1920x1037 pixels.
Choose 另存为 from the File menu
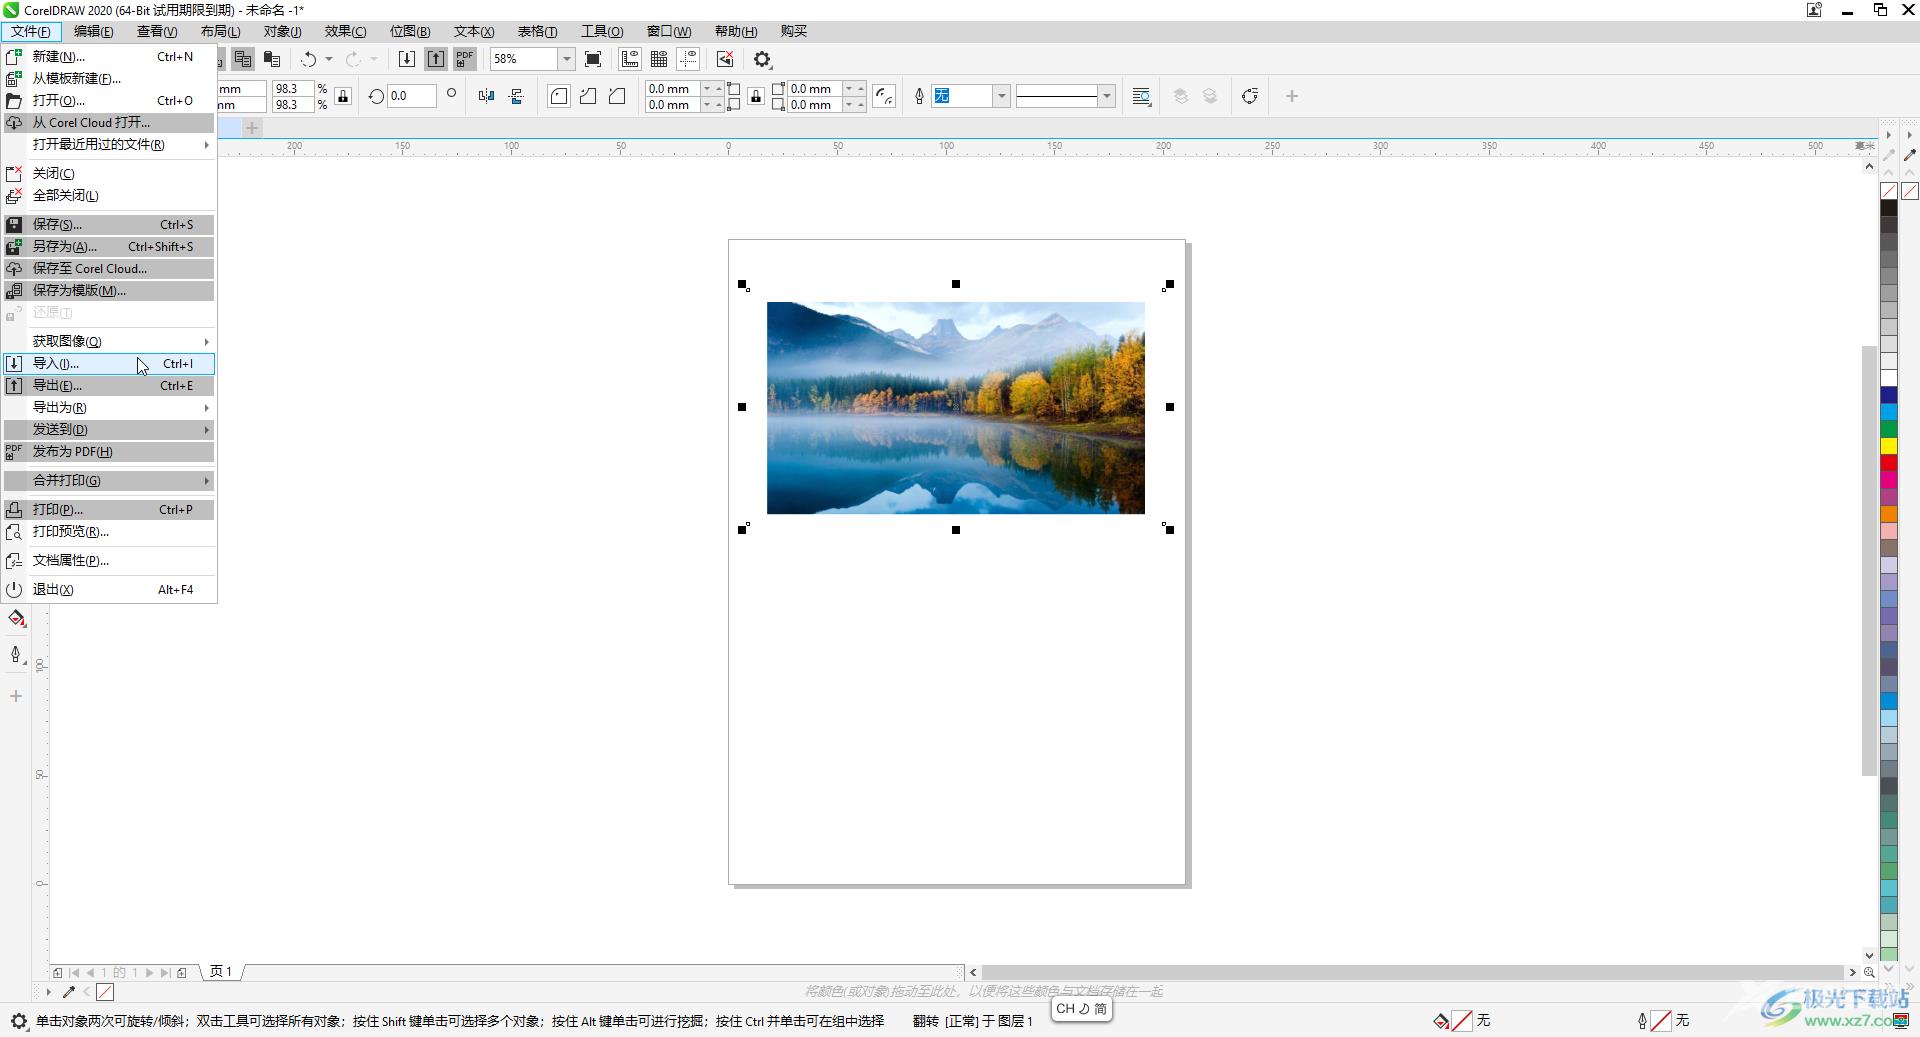(x=109, y=246)
